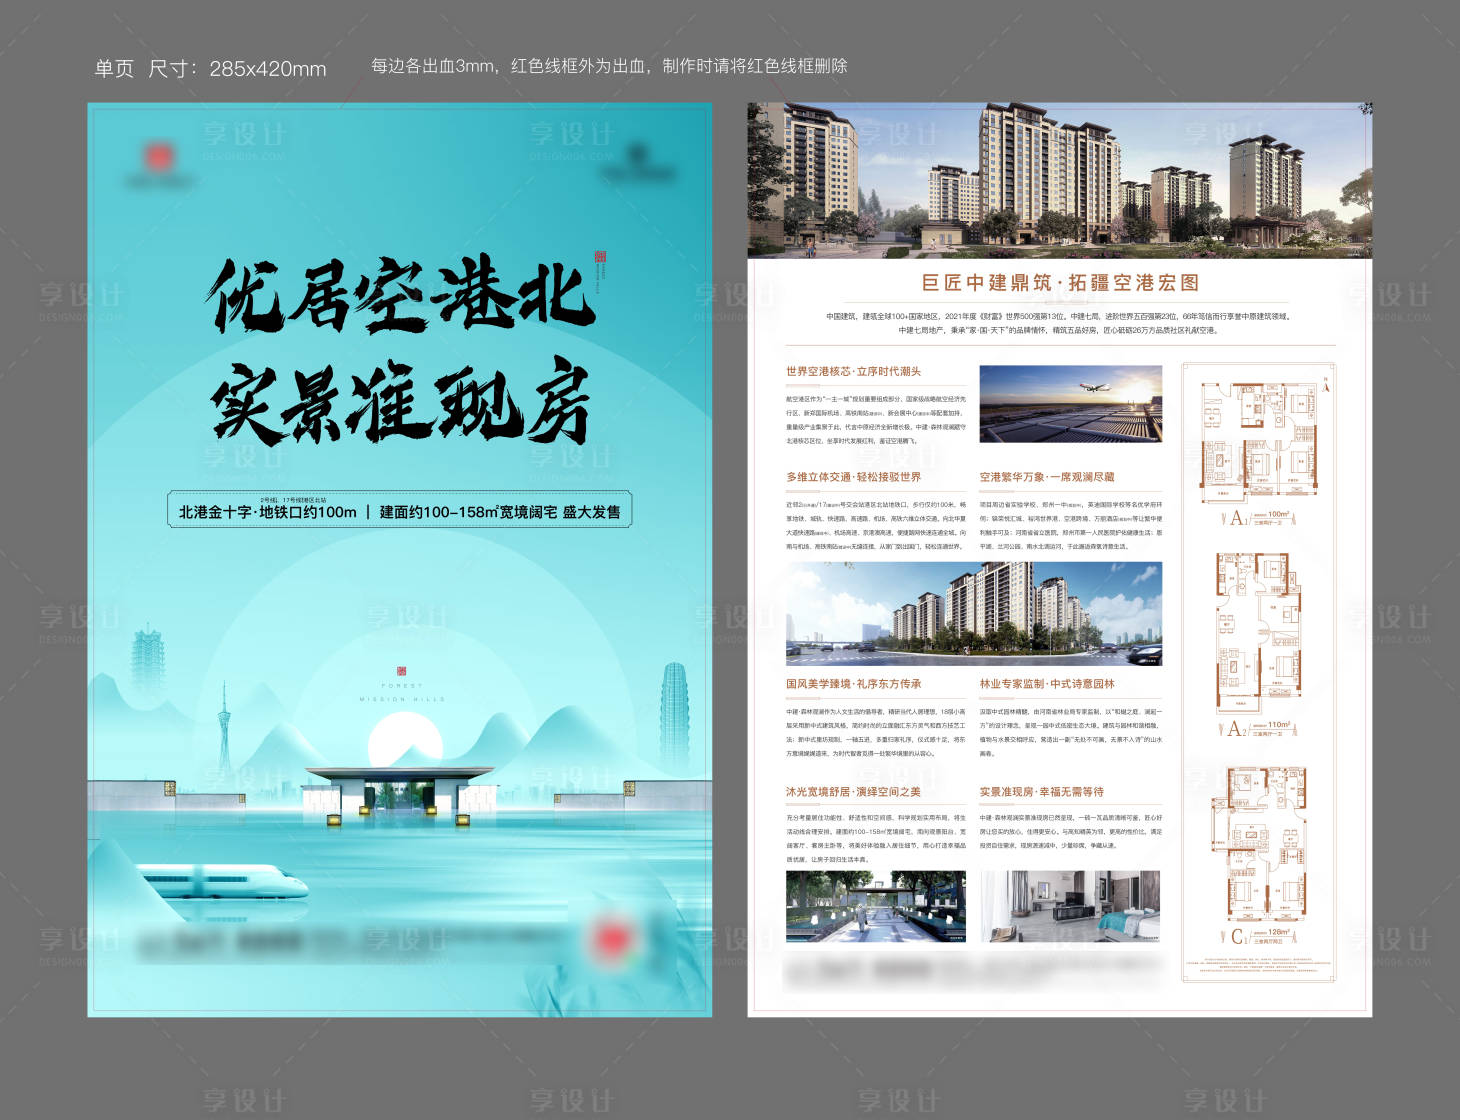Click the heading '空港繁华万象·一席观澜尽藏'

tap(1047, 477)
